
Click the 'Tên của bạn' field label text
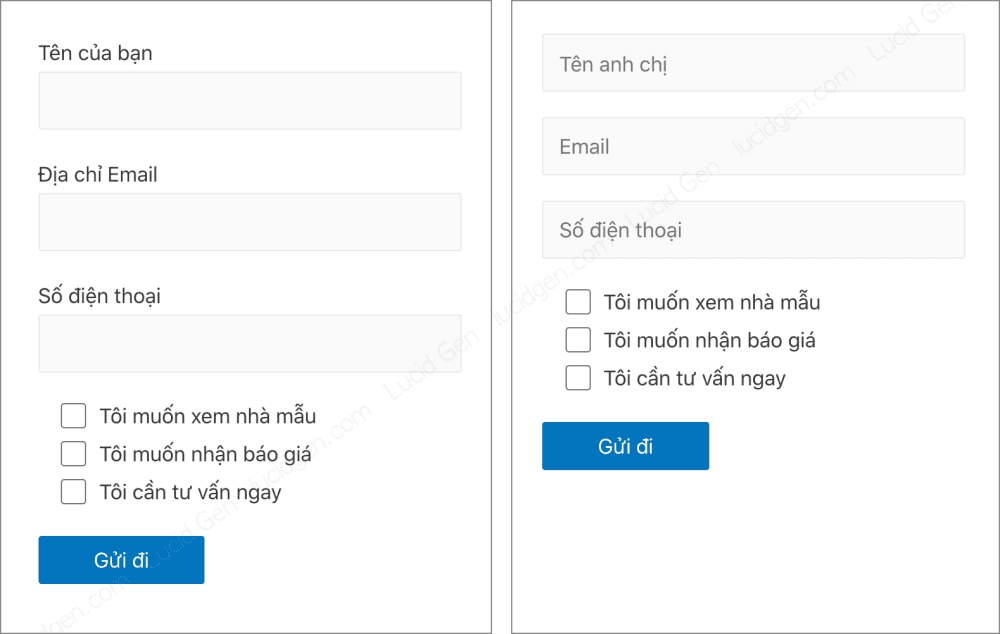coord(95,53)
